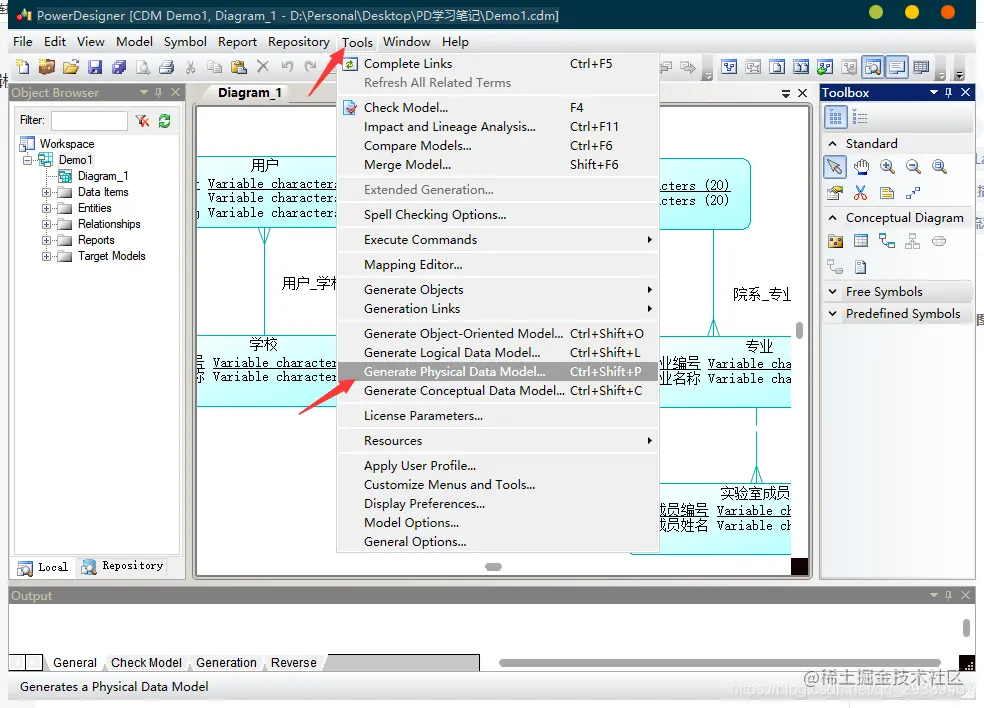Toggle the Object Browser toolbar button
The image size is (984, 708).
coord(873,67)
